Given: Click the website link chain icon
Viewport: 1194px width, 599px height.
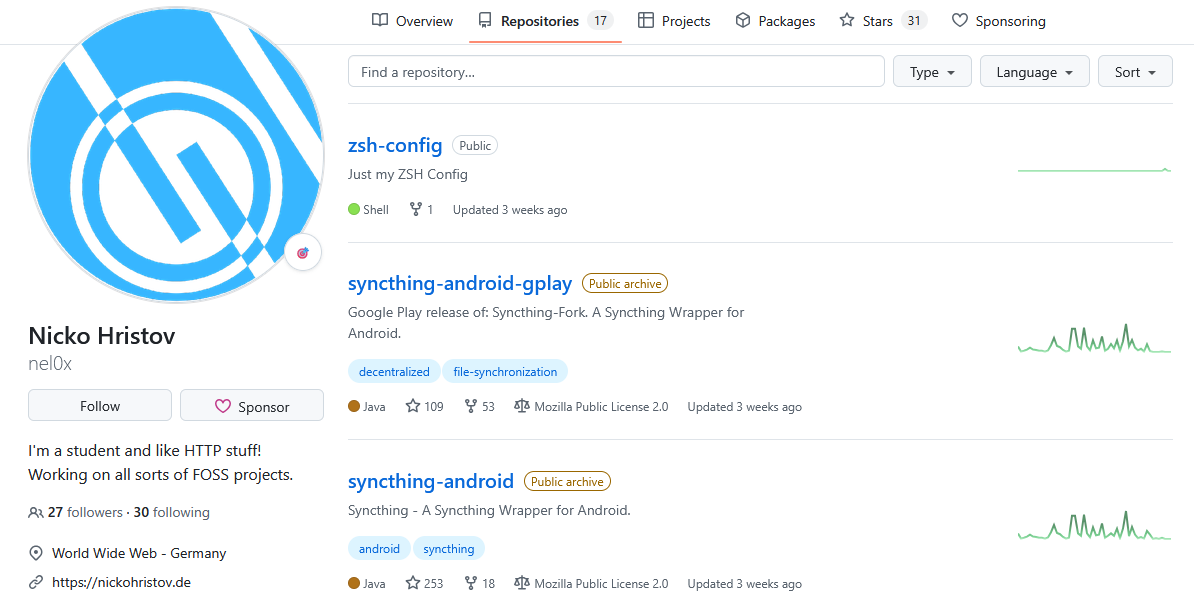Looking at the screenshot, I should (36, 582).
